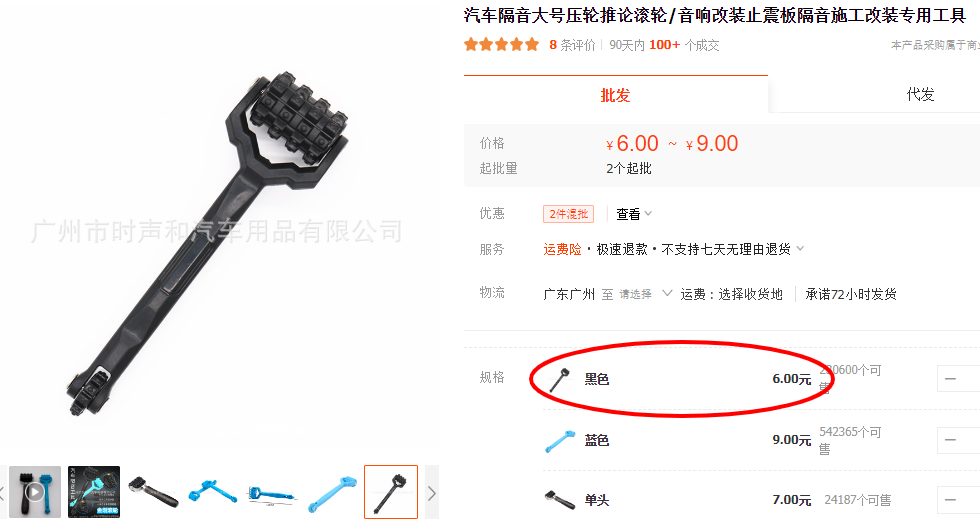Viewport: 980px width, 531px height.
Task: Click the five-star rating icons
Action: [x=501, y=44]
